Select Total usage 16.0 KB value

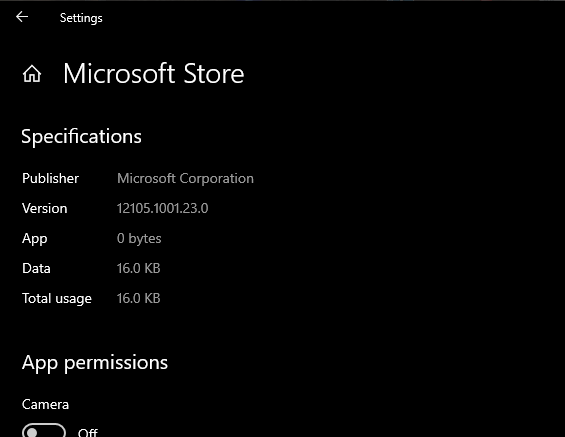click(x=138, y=298)
